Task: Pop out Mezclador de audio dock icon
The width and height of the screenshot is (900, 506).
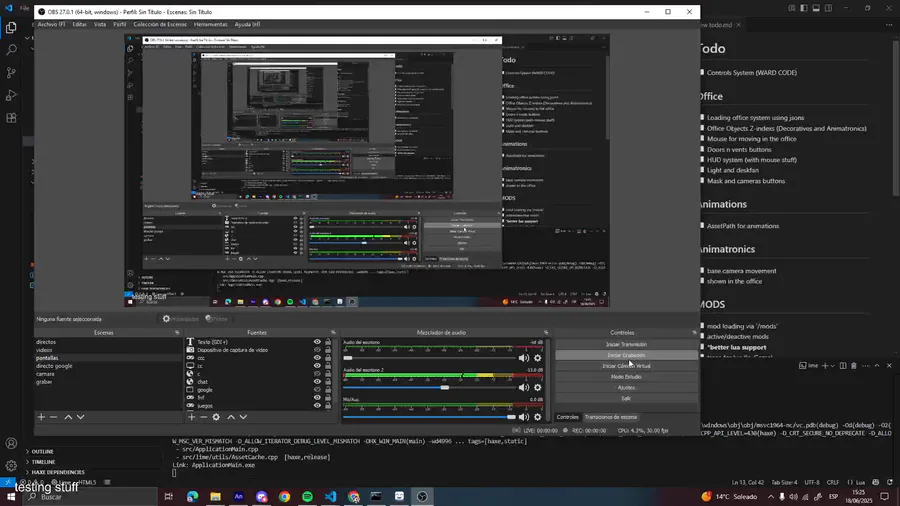Action: 546,333
